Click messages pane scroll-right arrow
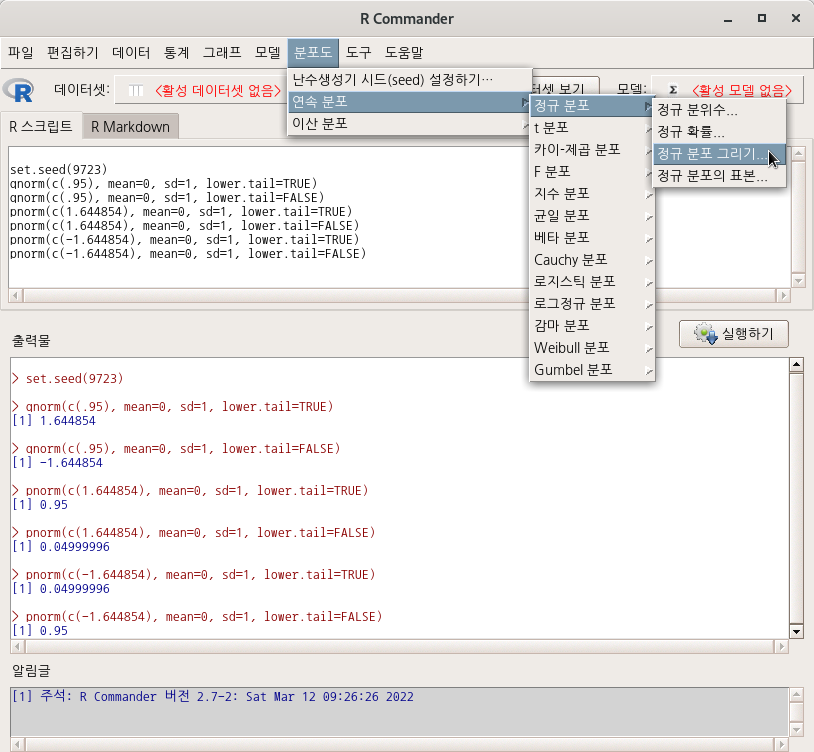This screenshot has height=752, width=814. (x=781, y=744)
